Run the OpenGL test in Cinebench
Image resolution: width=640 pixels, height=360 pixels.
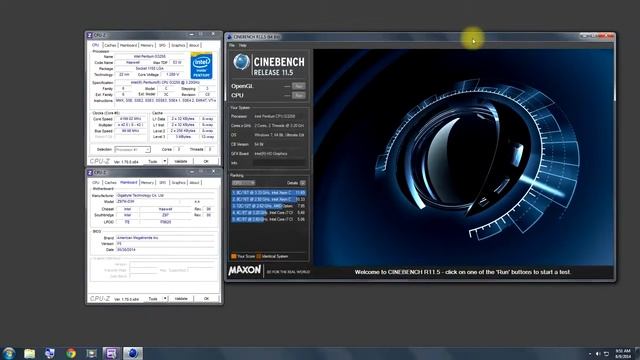pos(299,86)
